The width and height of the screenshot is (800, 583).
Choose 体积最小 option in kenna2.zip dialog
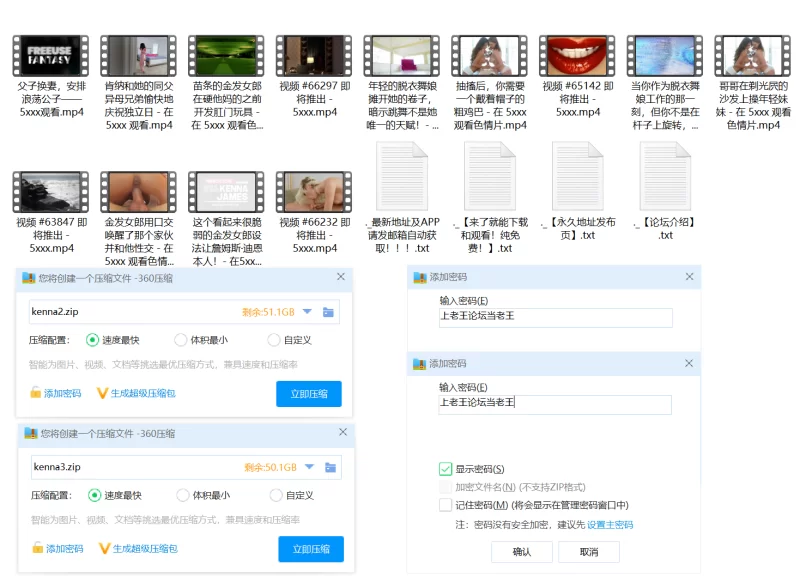point(181,340)
